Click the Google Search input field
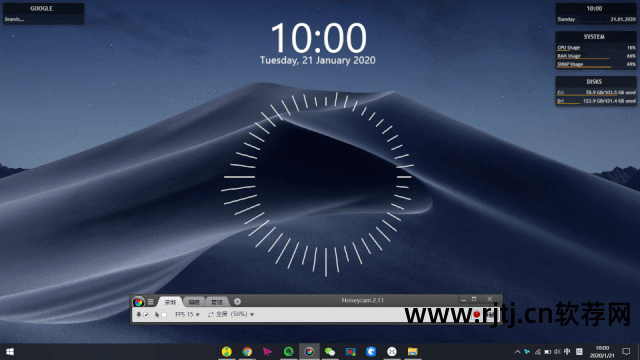 (43, 19)
